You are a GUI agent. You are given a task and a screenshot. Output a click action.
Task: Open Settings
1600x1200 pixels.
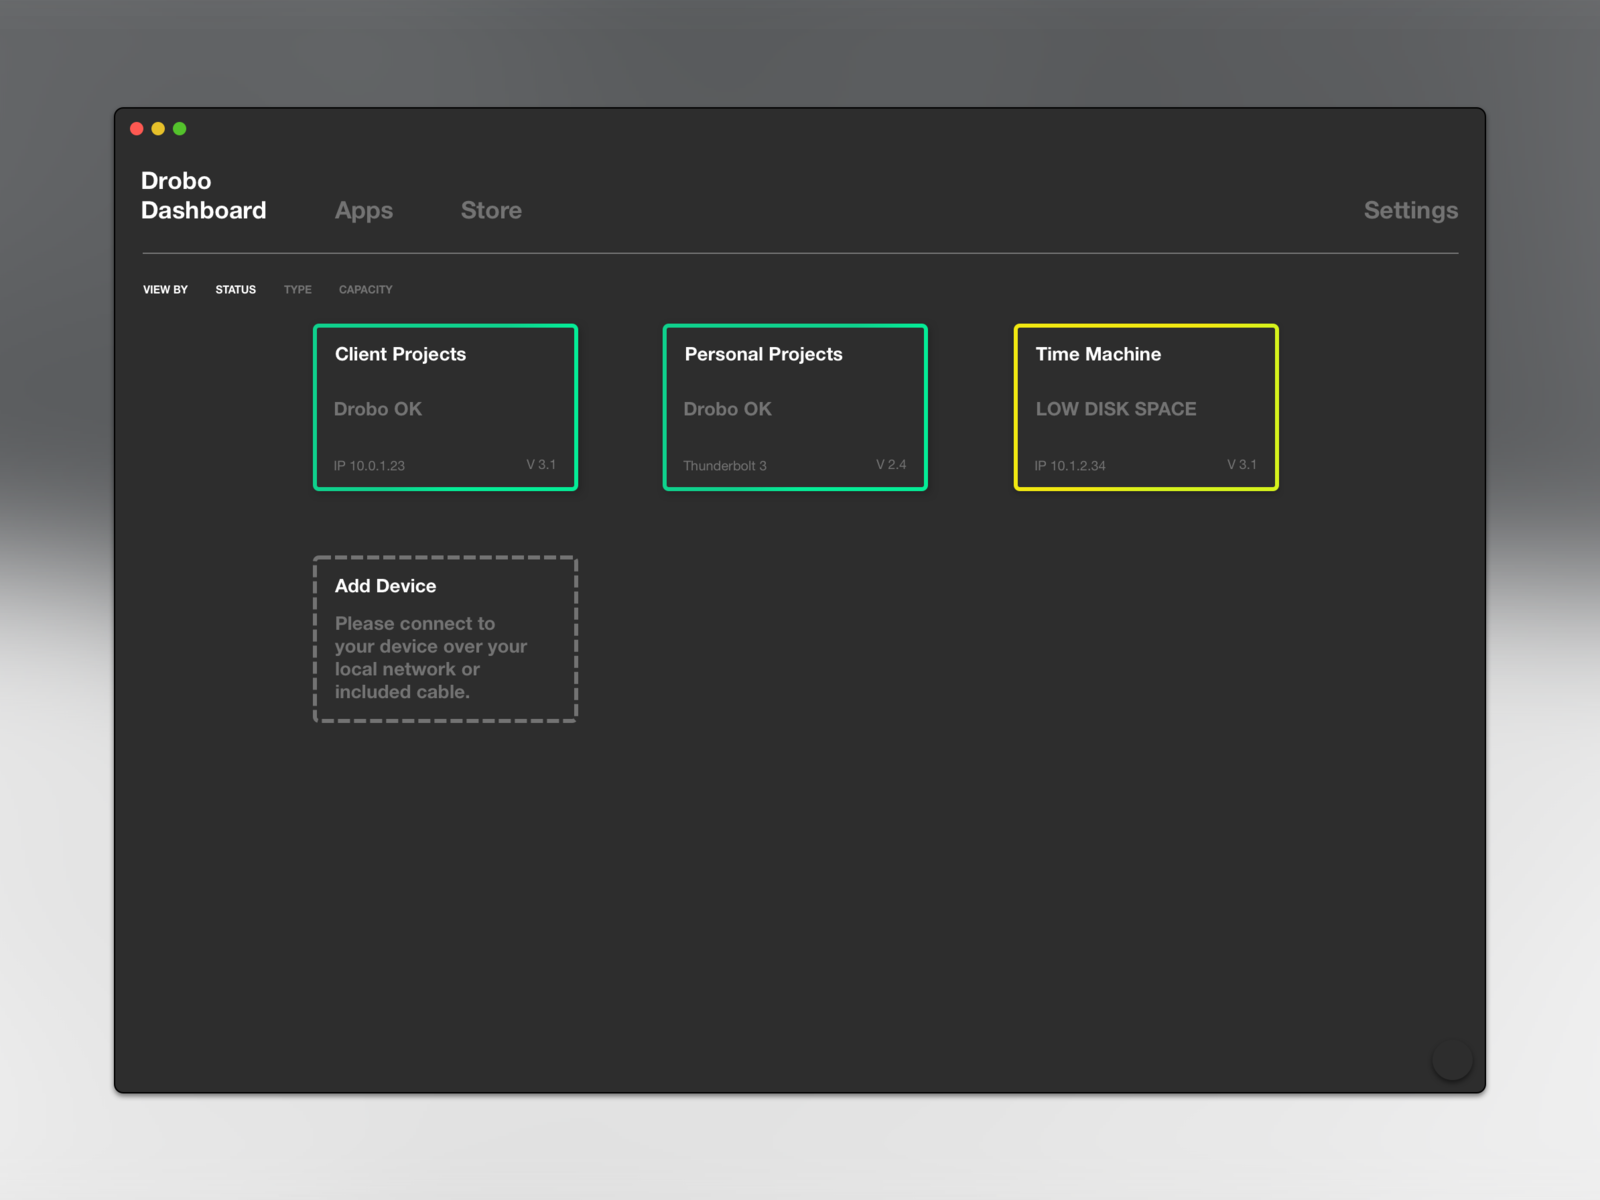coord(1410,211)
